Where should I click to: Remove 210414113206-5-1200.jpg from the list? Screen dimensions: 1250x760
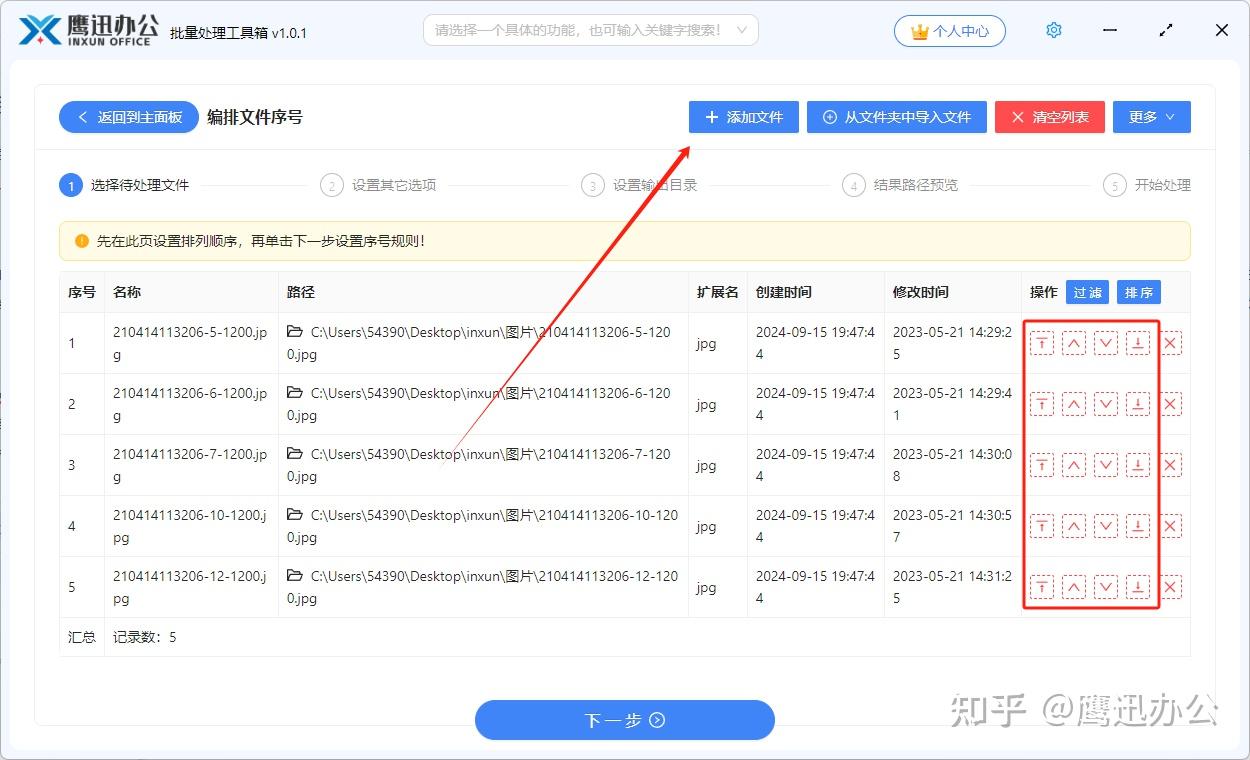pos(1171,343)
